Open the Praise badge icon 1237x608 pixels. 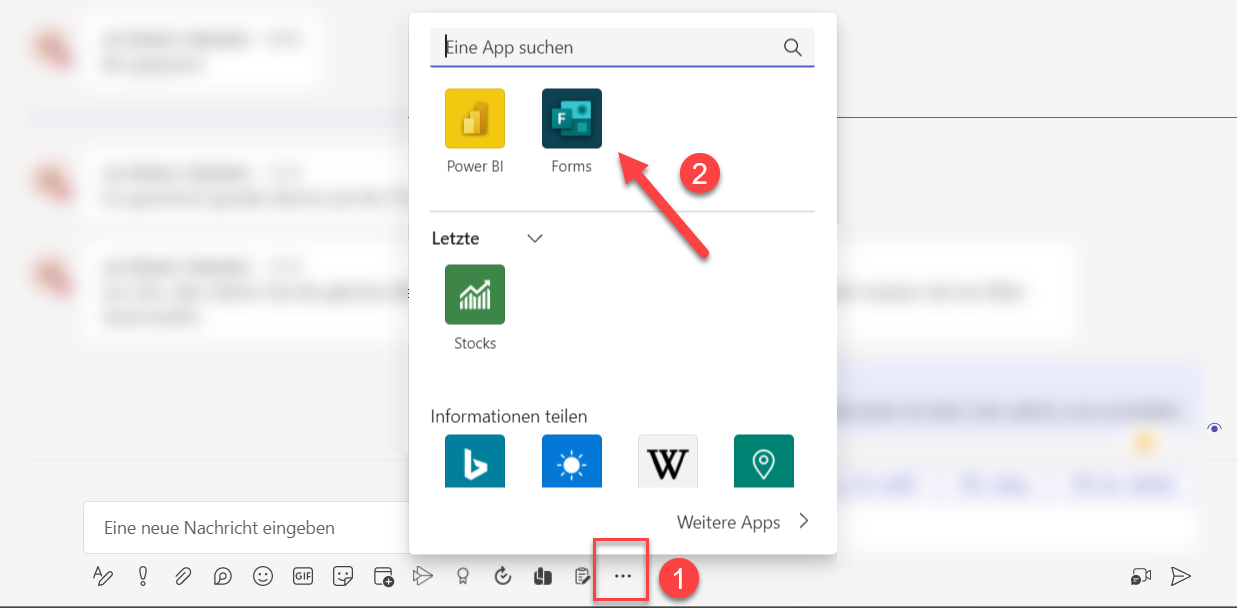pos(463,576)
